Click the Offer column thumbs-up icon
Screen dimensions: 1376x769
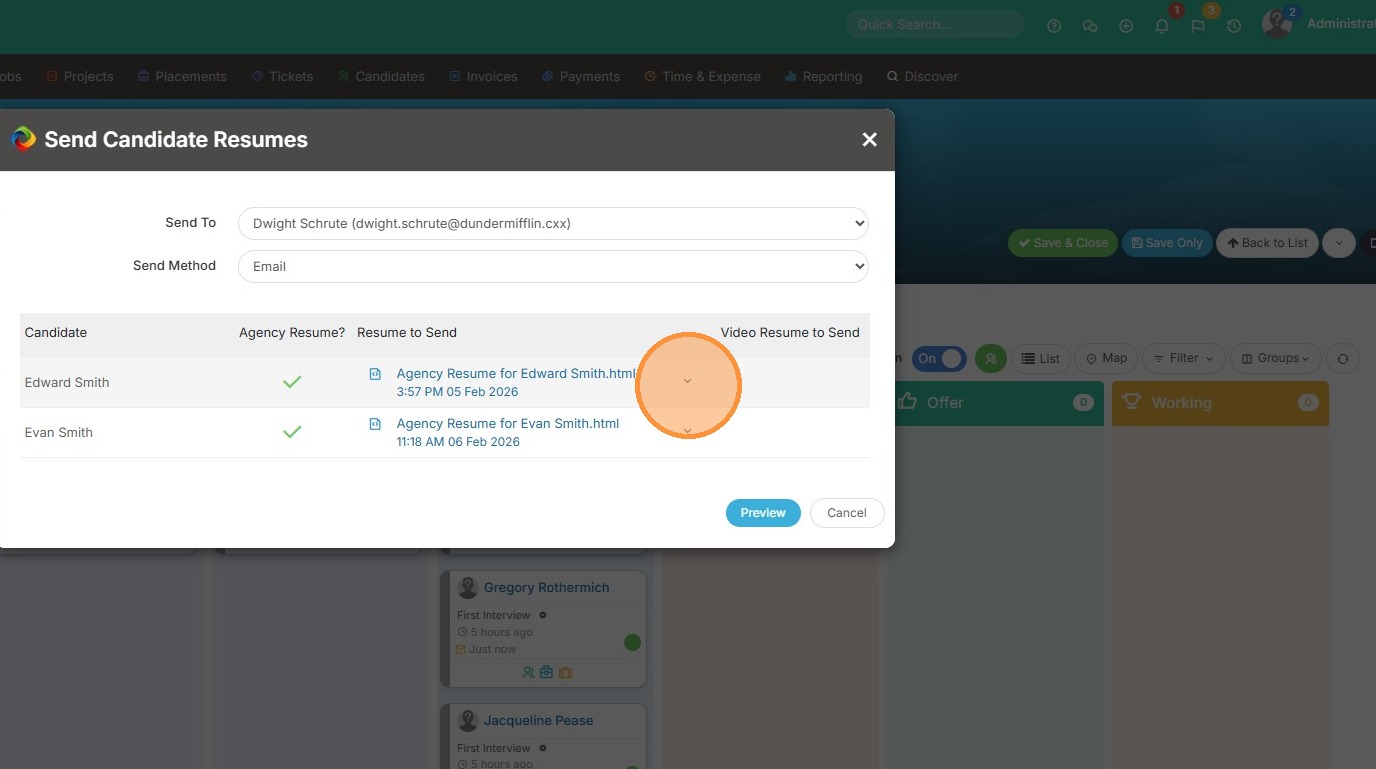coord(908,401)
